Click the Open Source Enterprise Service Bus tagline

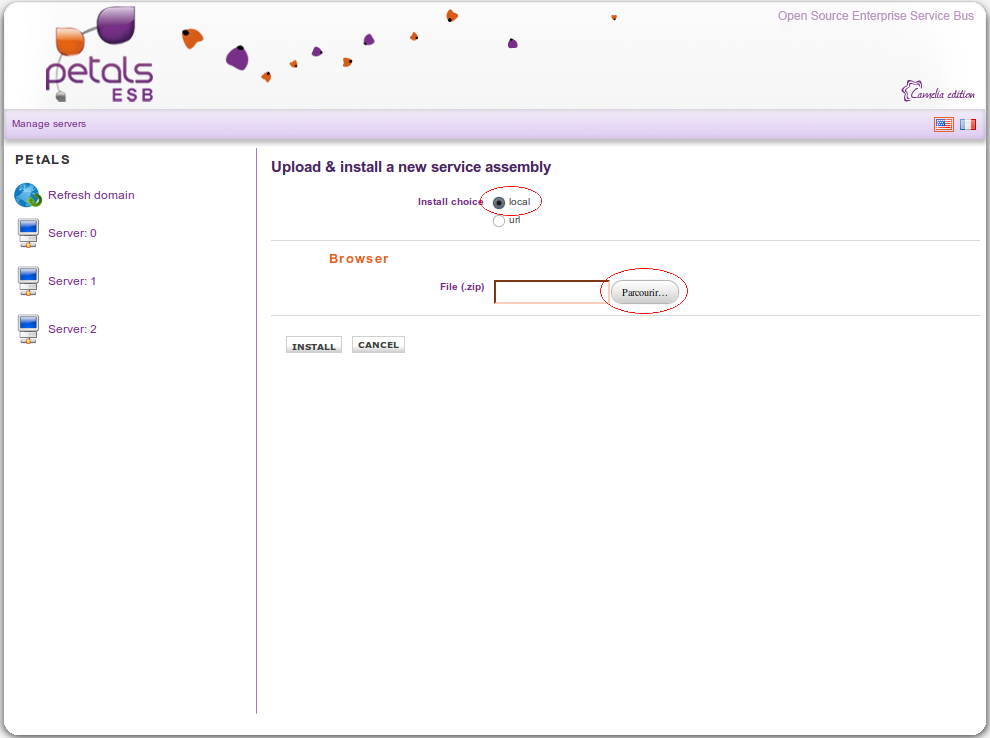click(x=875, y=16)
